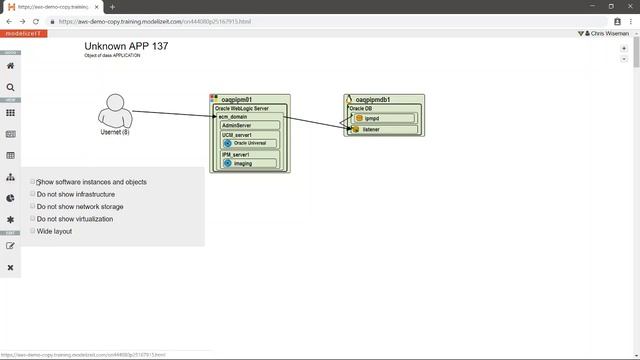Click Oracle WebLogic Server label
Image resolution: width=640 pixels, height=360 pixels.
[242, 109]
